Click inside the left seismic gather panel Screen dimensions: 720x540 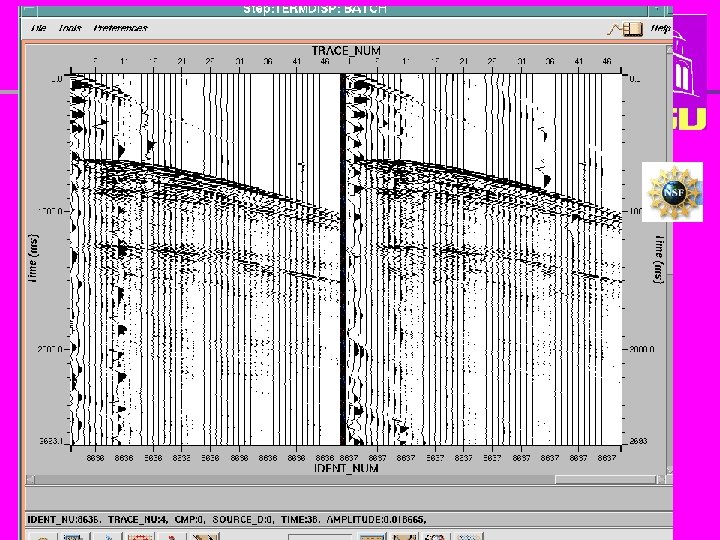point(205,259)
